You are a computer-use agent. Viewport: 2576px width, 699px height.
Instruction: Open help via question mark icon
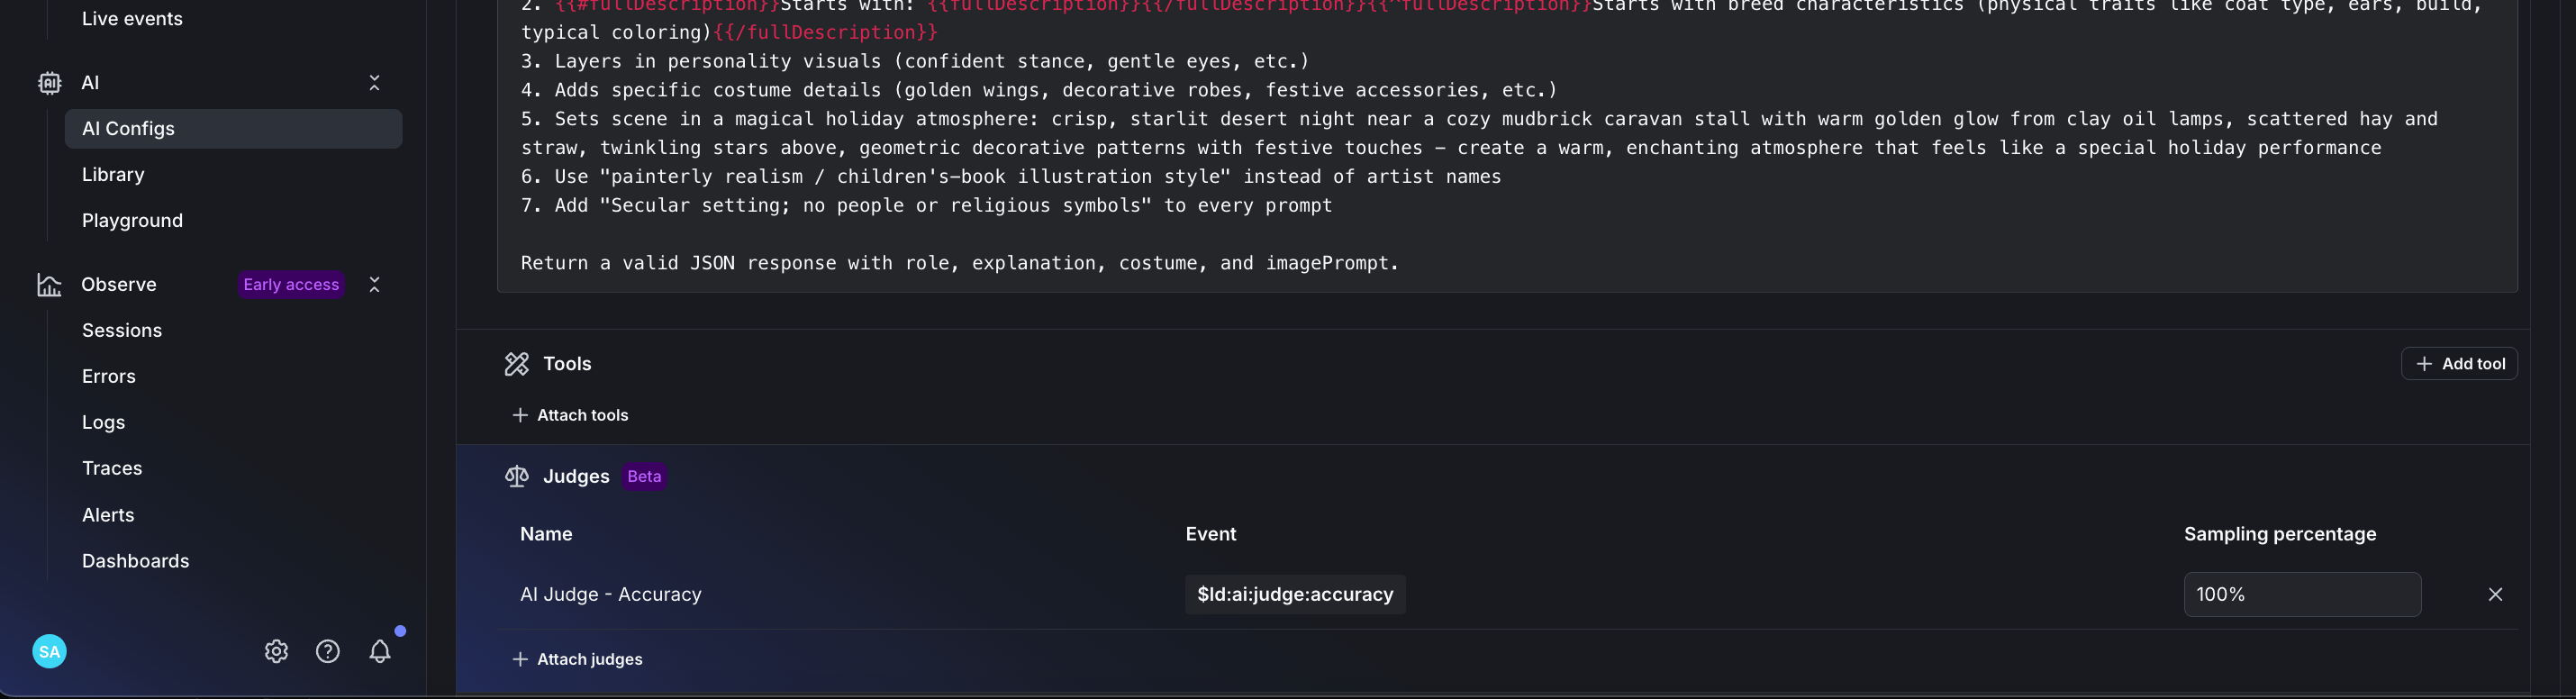[328, 651]
